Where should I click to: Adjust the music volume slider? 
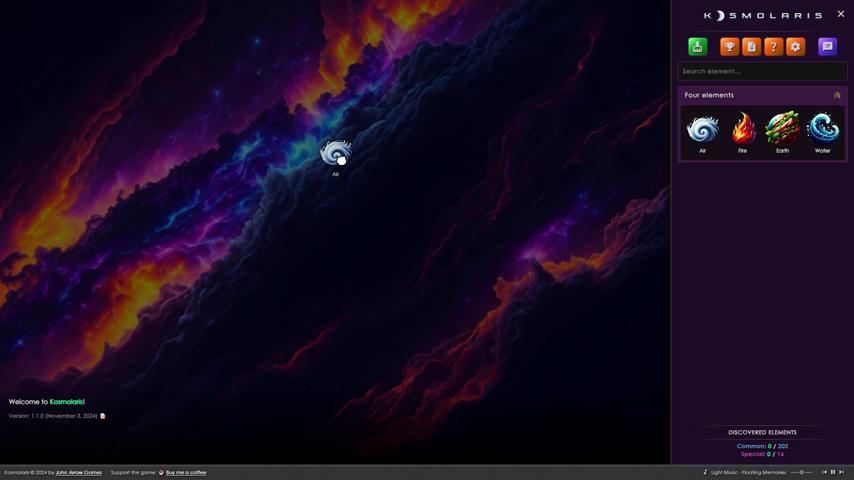(802, 472)
